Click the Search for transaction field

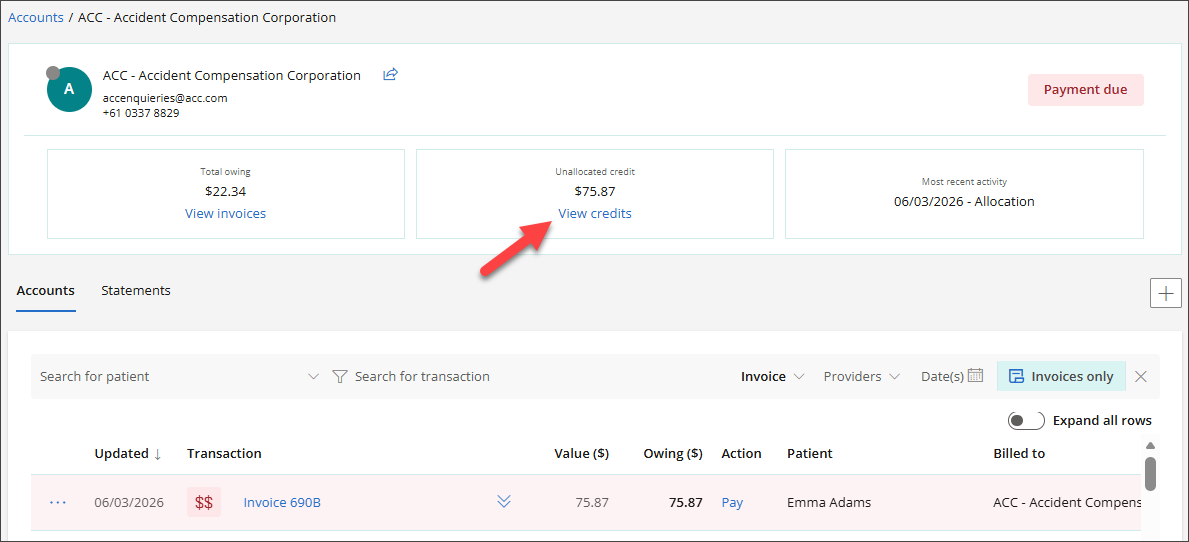pos(422,377)
